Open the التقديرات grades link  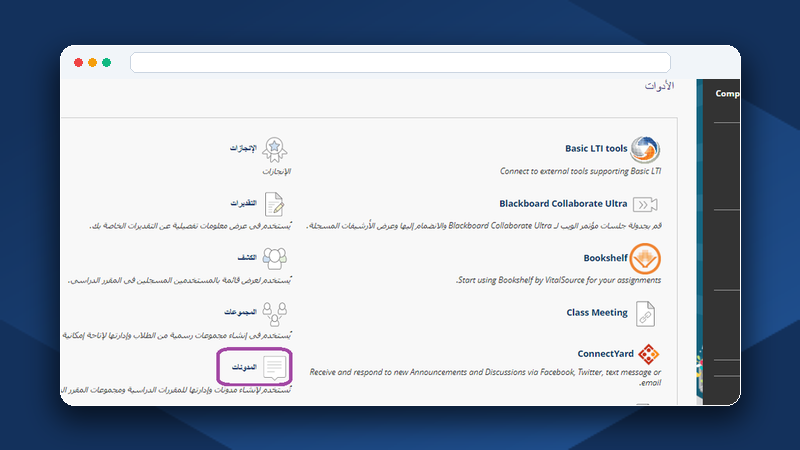pos(243,203)
